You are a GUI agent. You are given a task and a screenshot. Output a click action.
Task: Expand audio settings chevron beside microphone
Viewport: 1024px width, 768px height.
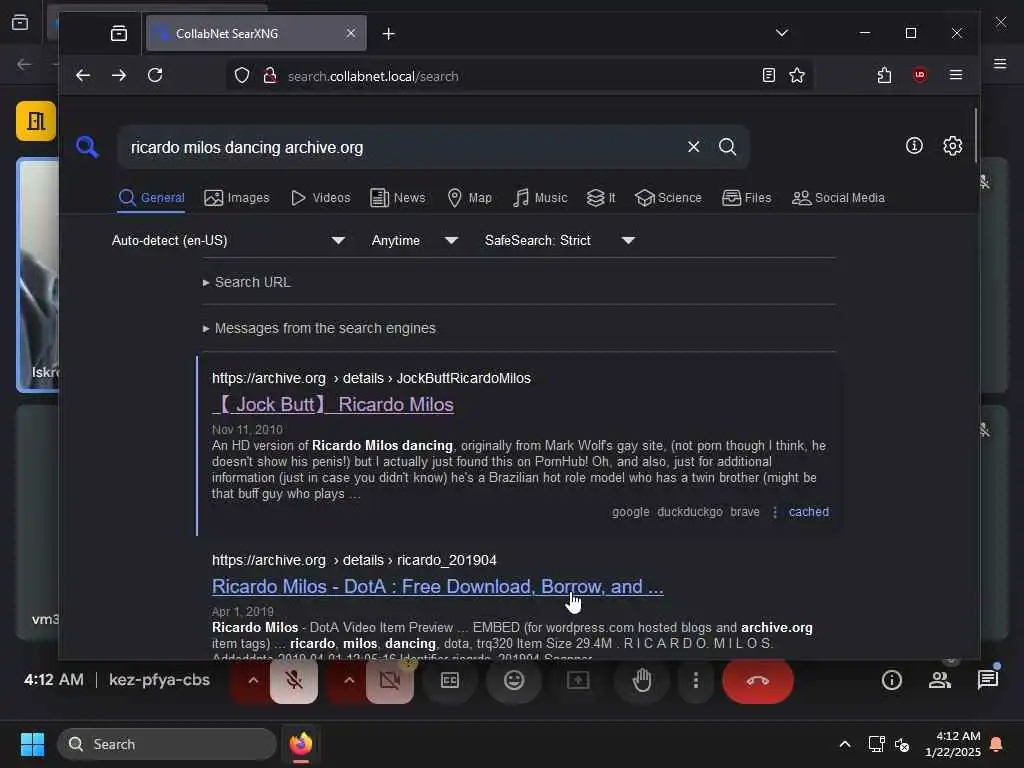click(x=253, y=680)
